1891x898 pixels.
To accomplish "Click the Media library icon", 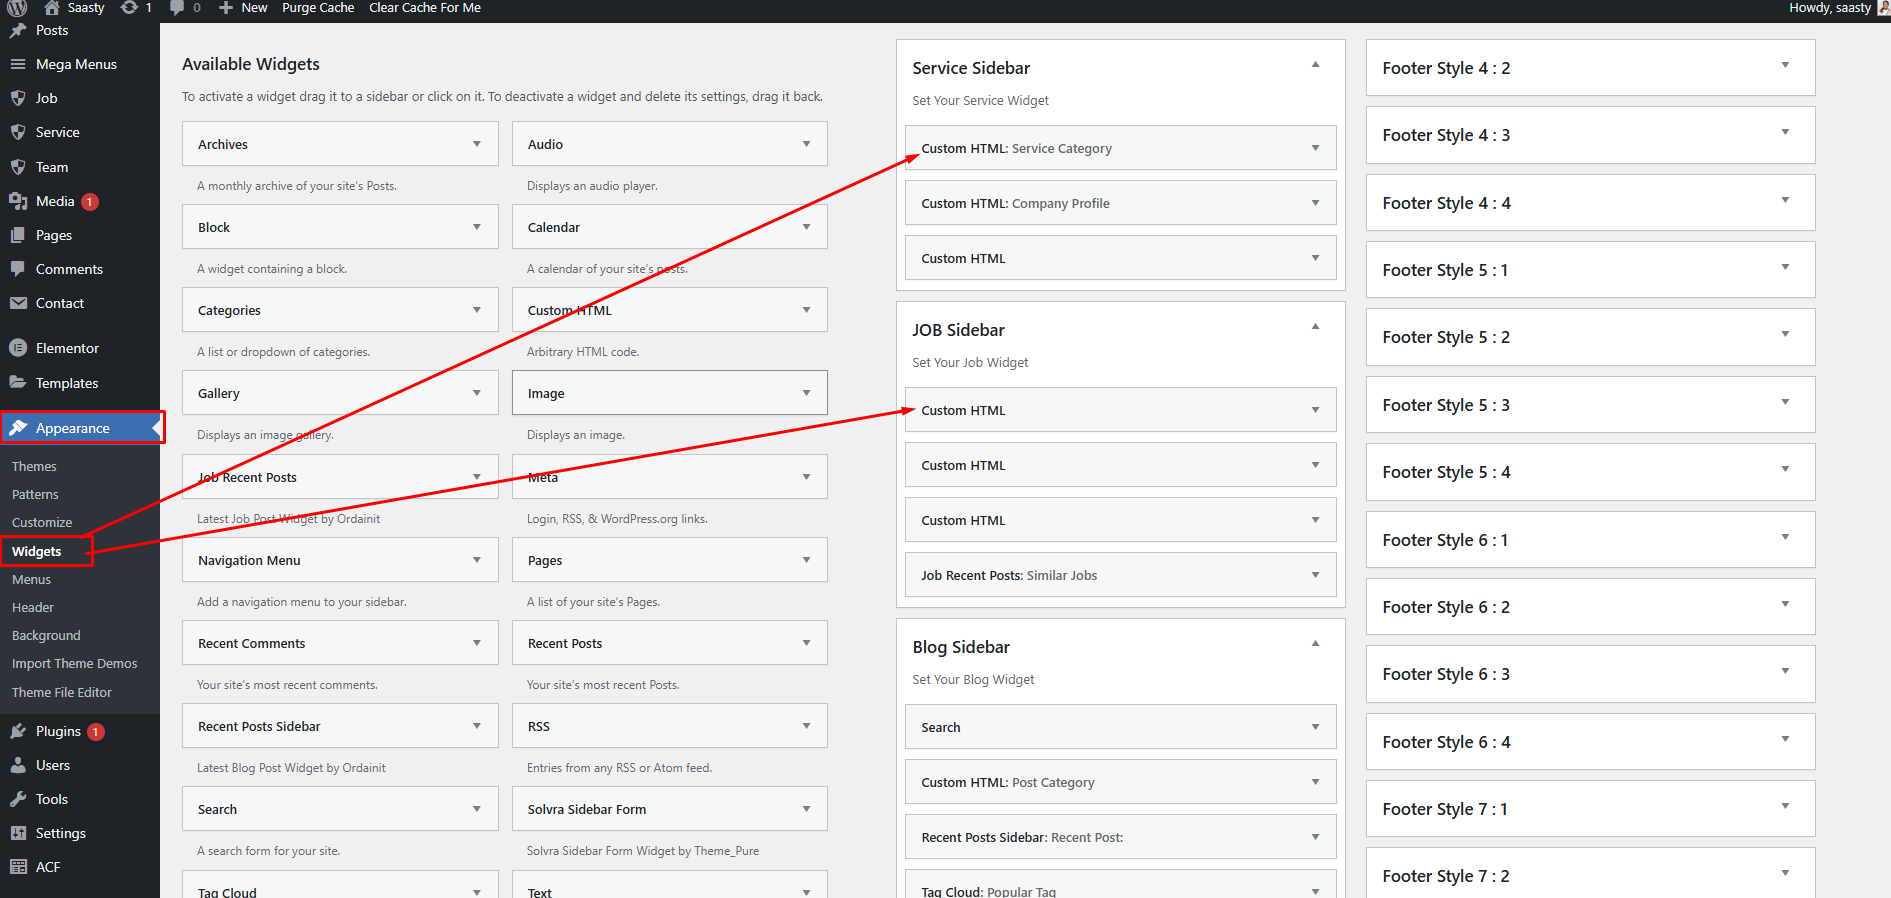I will click(x=18, y=201).
